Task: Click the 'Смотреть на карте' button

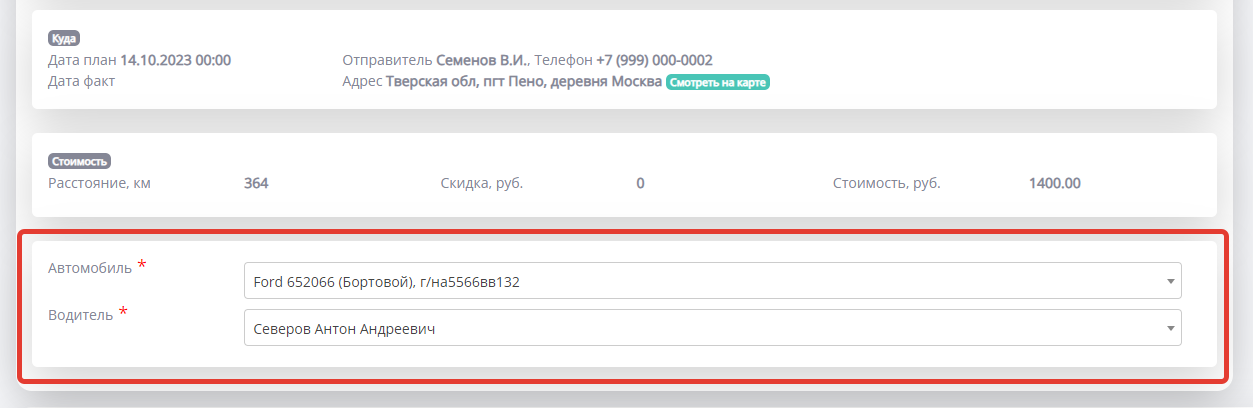Action: (x=717, y=82)
